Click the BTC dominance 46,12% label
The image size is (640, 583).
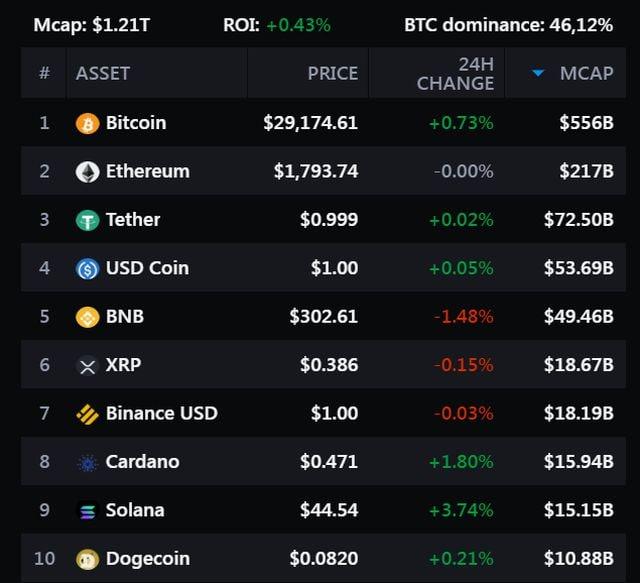point(509,25)
